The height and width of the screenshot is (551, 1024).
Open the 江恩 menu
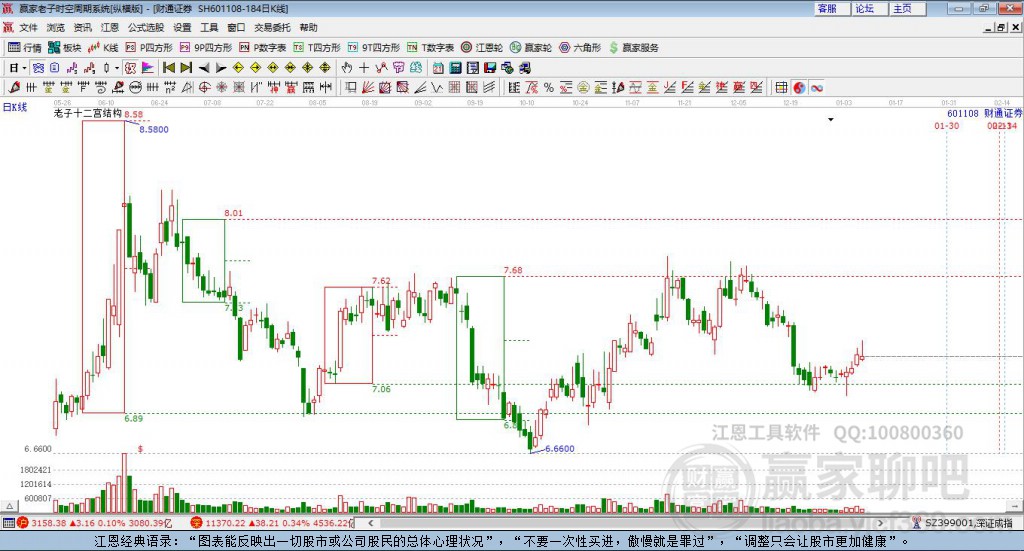point(110,27)
